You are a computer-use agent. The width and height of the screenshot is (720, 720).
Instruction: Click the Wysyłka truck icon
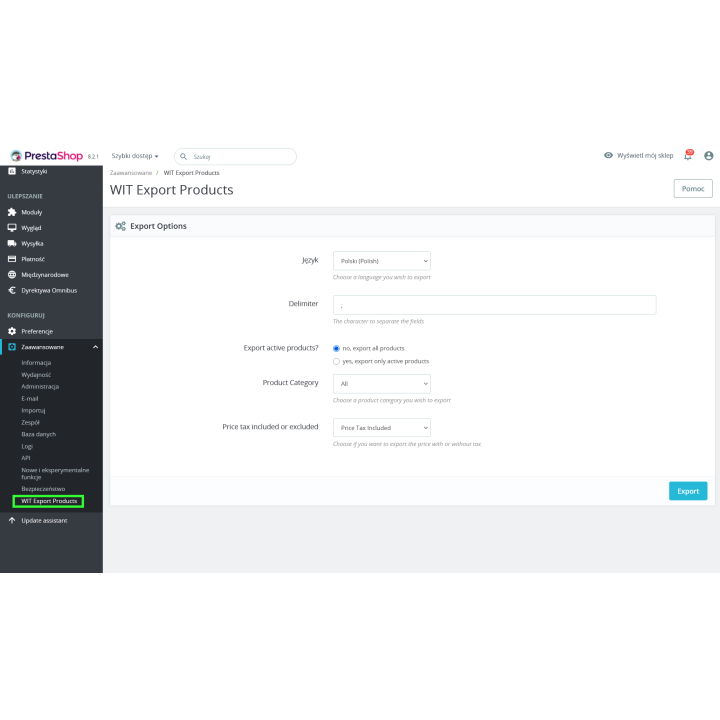pos(12,243)
